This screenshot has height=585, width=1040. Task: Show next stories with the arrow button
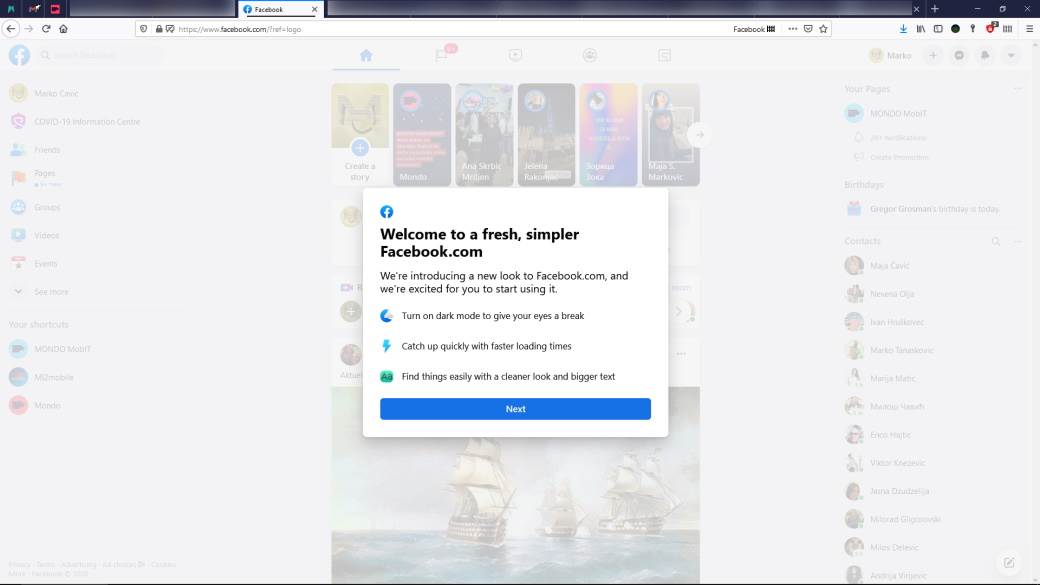pyautogui.click(x=700, y=135)
